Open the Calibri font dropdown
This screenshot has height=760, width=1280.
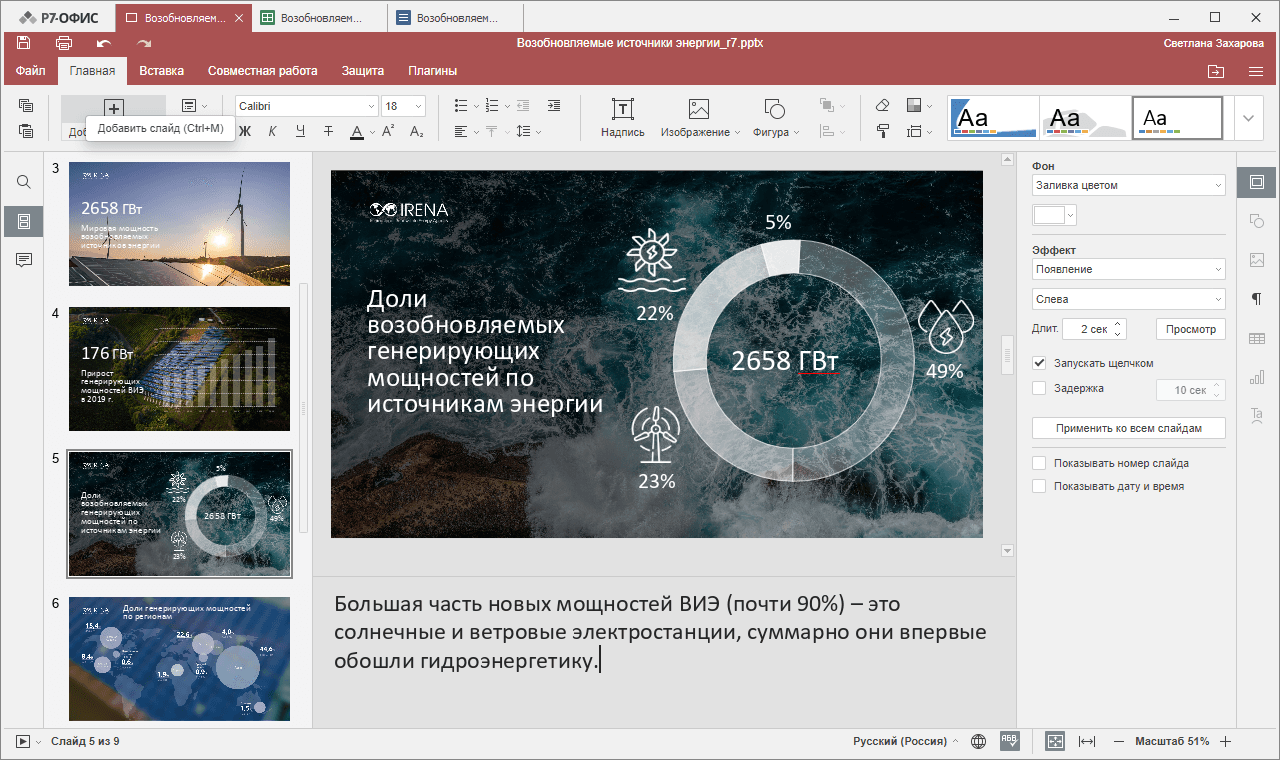[x=369, y=104]
